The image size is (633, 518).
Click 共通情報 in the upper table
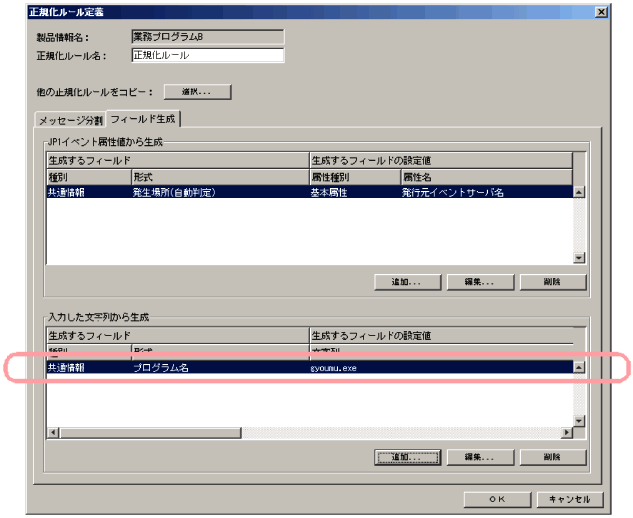tap(66, 192)
